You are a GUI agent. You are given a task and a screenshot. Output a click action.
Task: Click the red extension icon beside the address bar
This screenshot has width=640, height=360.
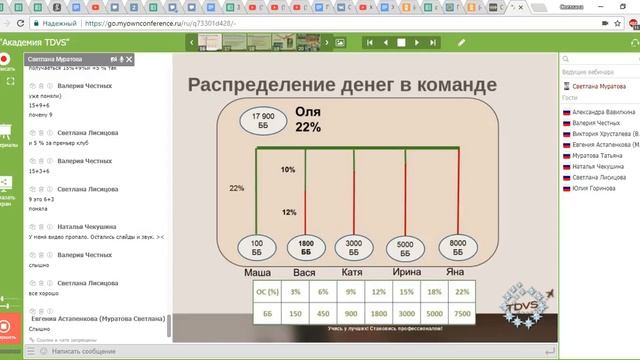pyautogui.click(x=634, y=24)
